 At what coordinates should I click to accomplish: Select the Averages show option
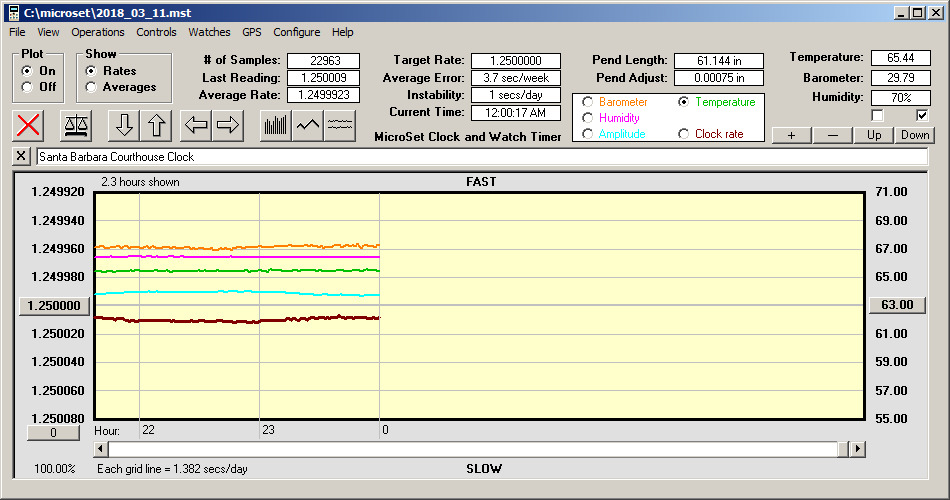91,87
